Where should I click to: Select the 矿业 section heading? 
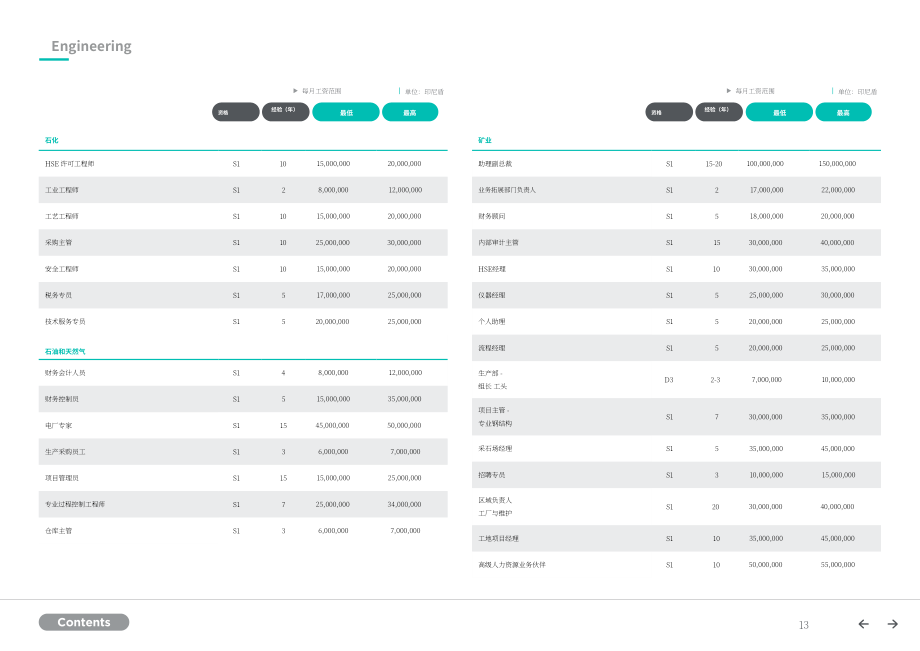tap(485, 140)
